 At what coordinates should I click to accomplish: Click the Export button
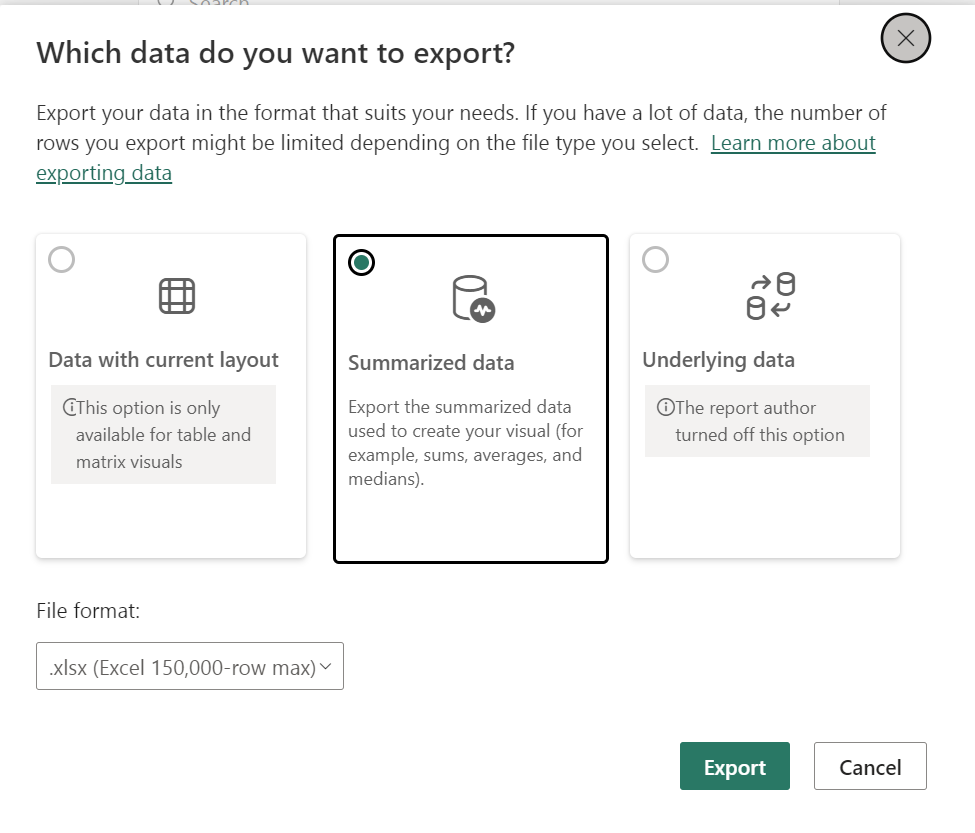point(734,766)
